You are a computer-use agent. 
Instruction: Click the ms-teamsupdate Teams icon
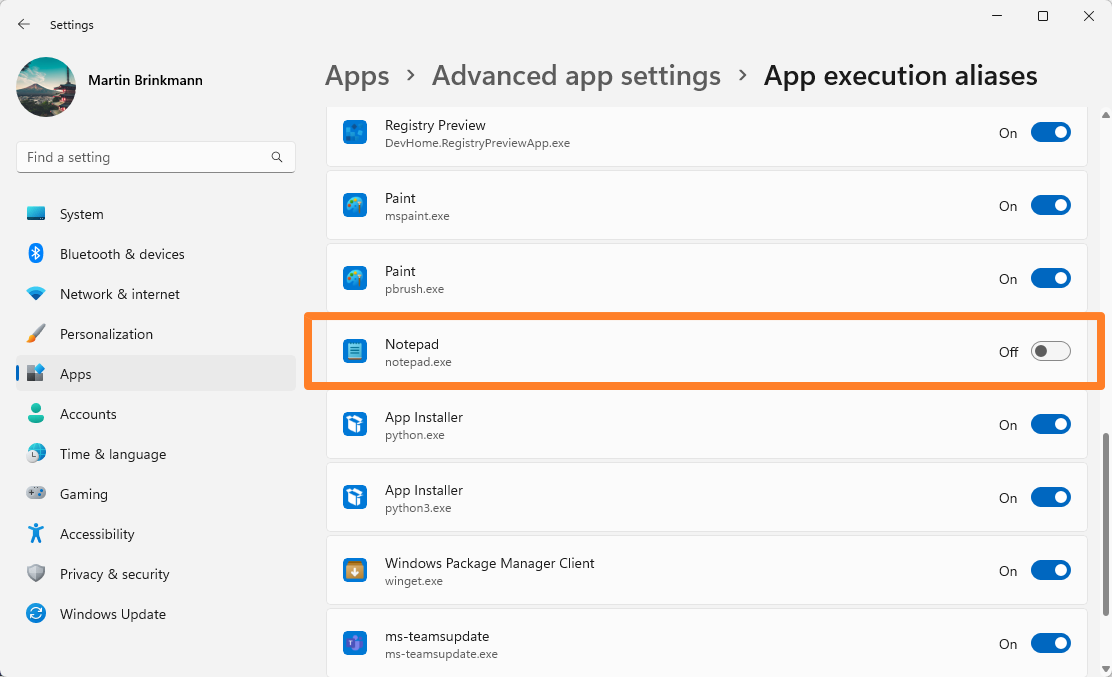click(355, 644)
